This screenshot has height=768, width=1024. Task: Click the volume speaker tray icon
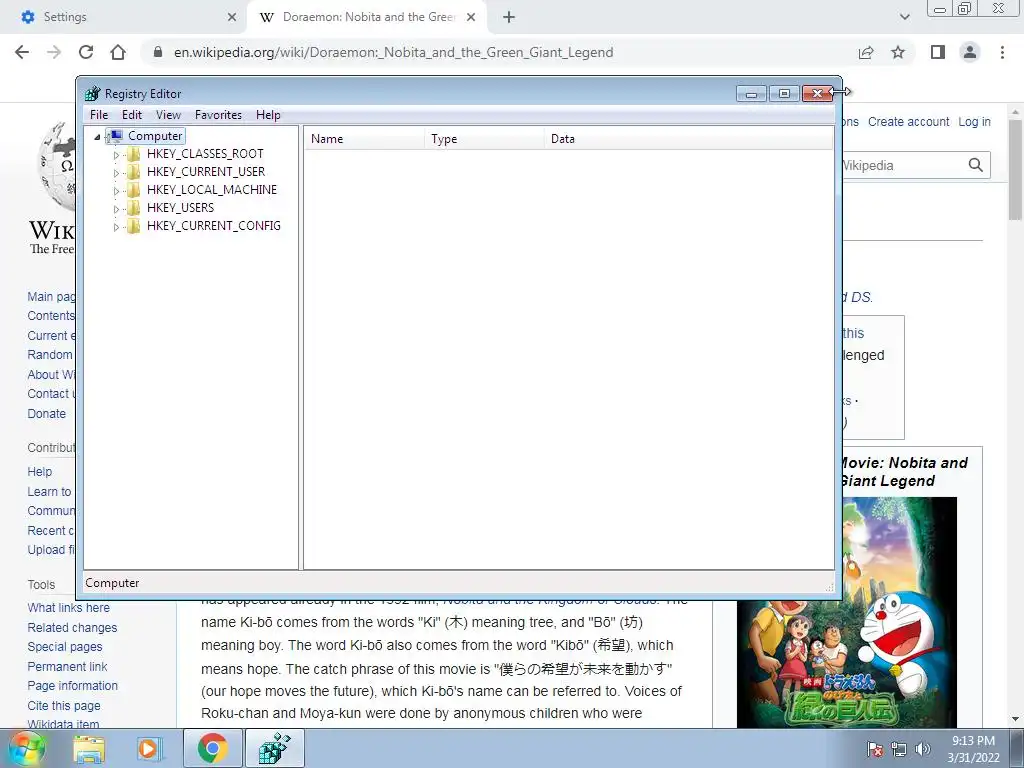pyautogui.click(x=923, y=749)
